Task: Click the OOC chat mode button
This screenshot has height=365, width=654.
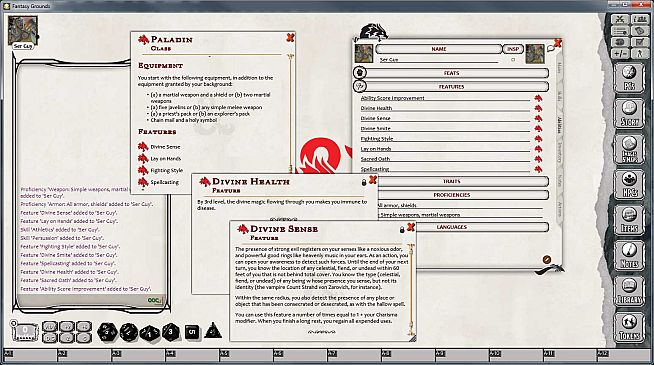Action: pos(154,300)
